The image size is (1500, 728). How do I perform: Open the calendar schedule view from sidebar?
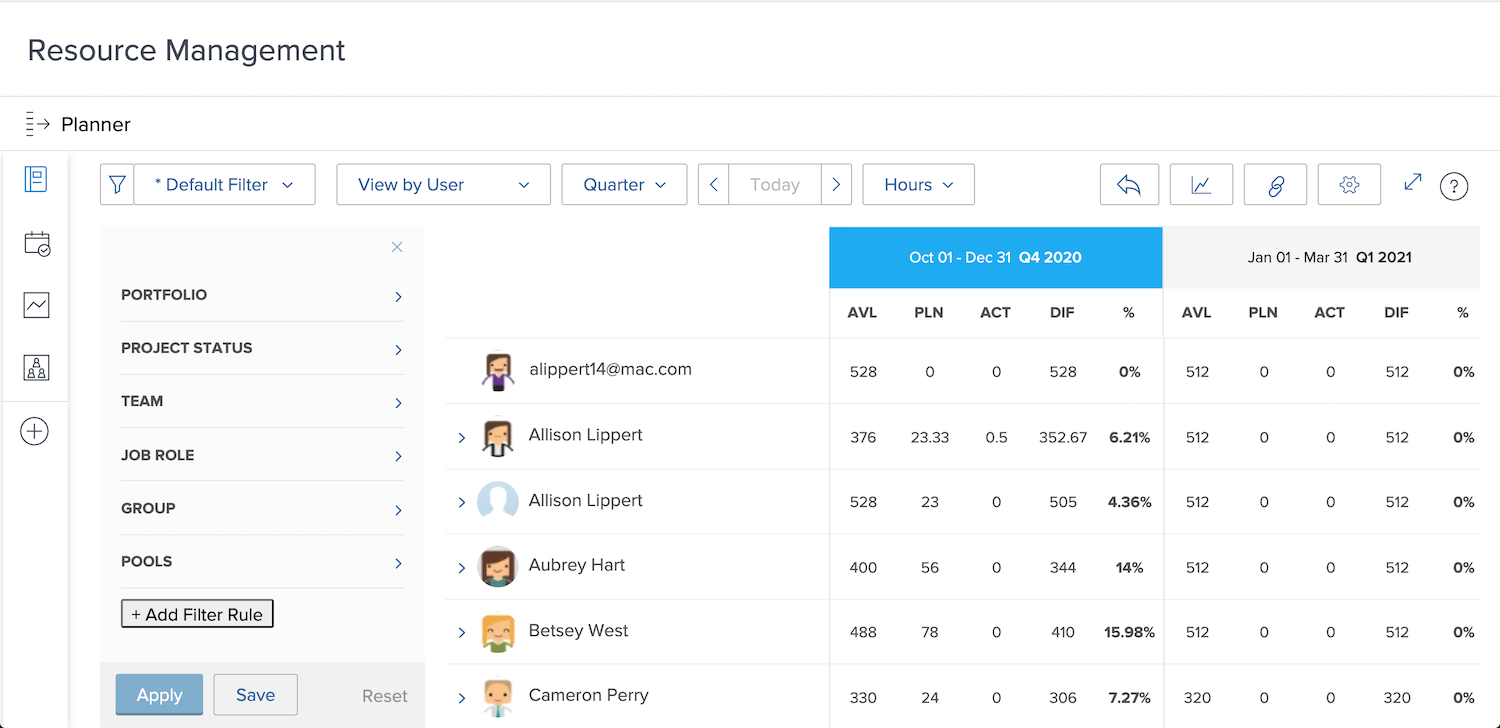36,243
